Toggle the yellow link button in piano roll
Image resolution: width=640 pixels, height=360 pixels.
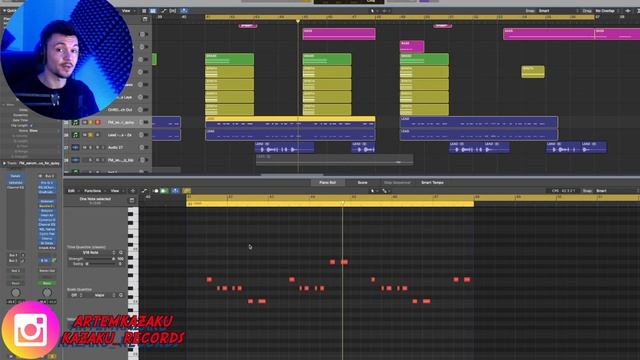click(187, 191)
